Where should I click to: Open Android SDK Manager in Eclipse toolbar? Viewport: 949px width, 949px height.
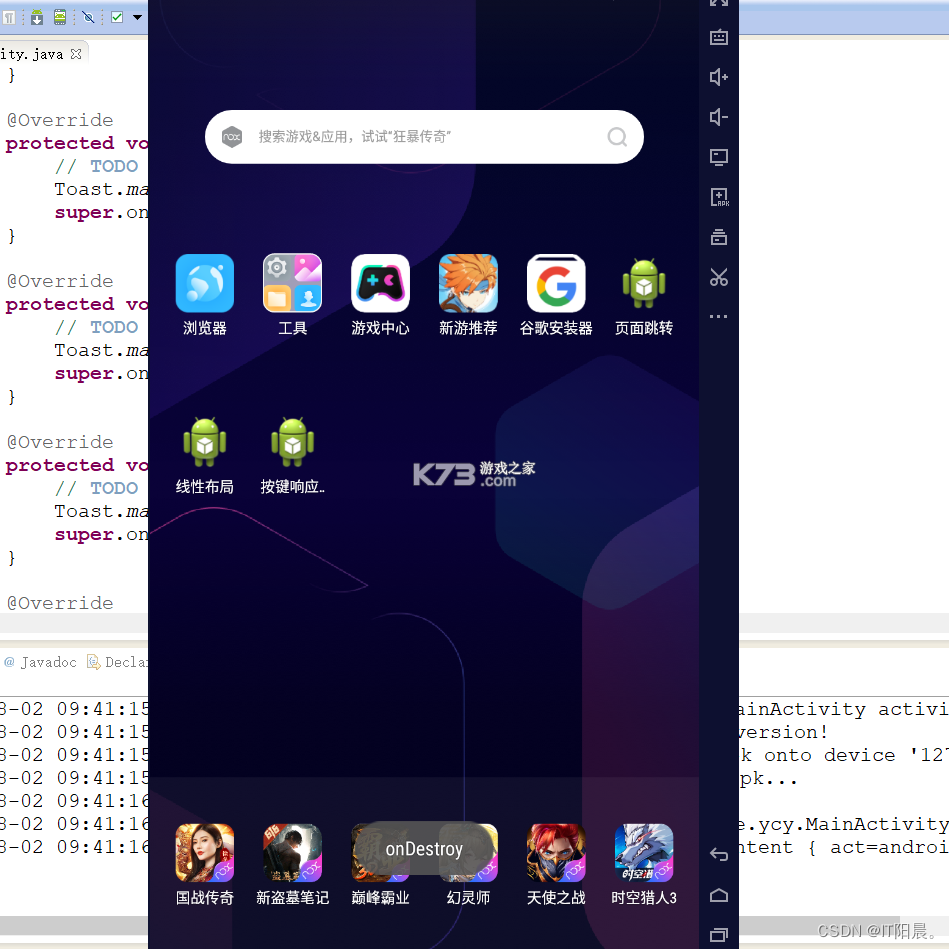pos(37,17)
